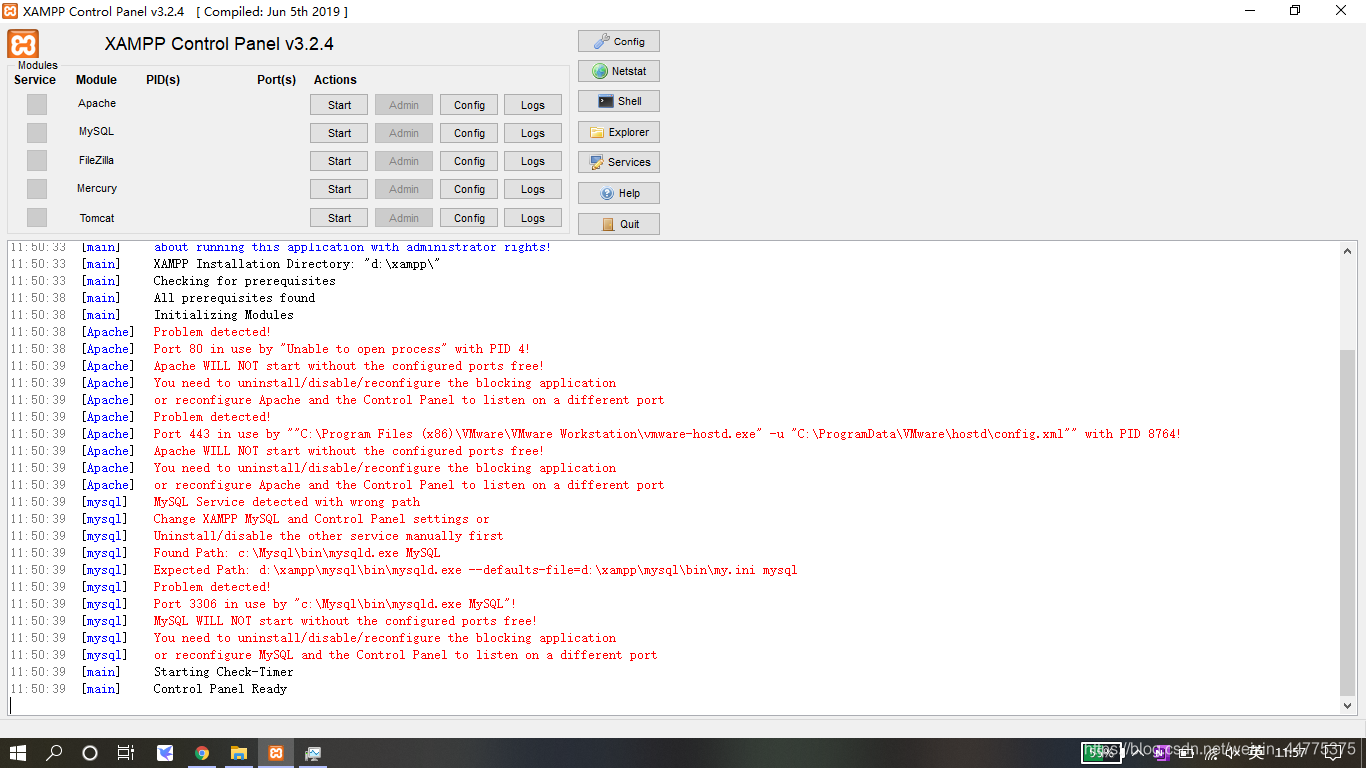This screenshot has height=768, width=1366.
Task: Open Explorer folder button
Action: tap(619, 132)
